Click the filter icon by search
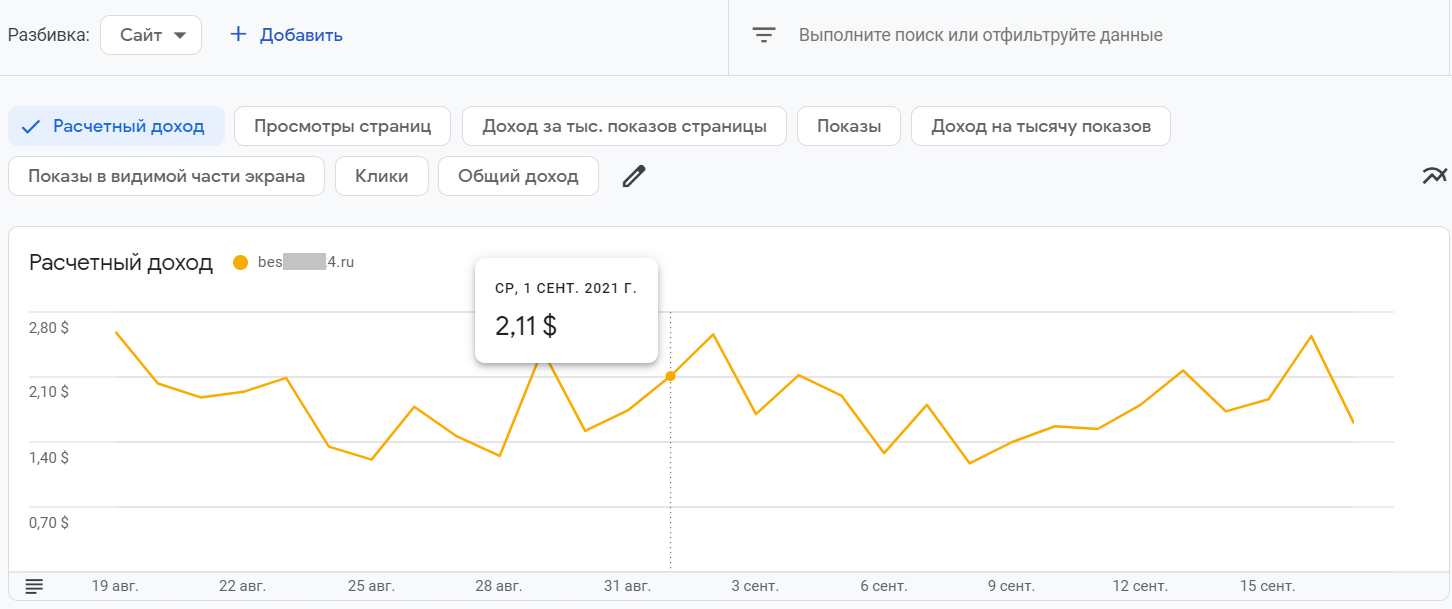The width and height of the screenshot is (1452, 609). coord(764,35)
